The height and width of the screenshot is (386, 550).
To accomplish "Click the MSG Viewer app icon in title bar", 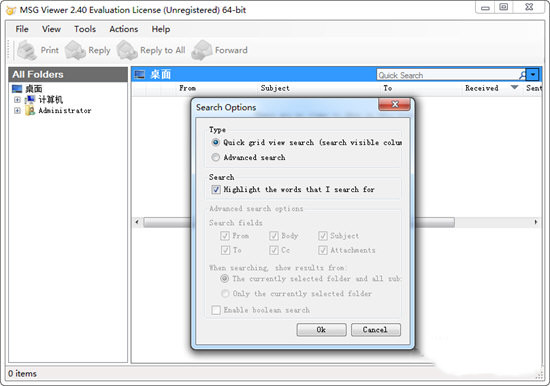I will 11,10.
